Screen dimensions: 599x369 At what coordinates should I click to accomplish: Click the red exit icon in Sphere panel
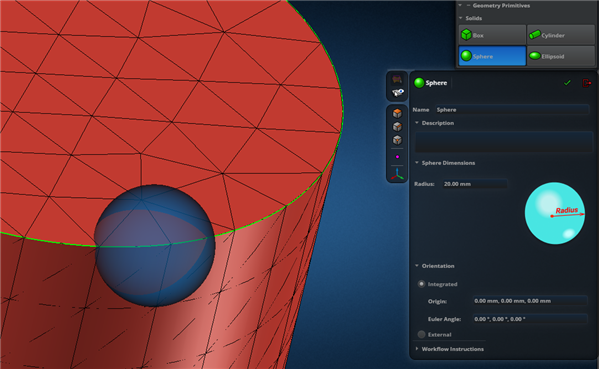[x=586, y=83]
